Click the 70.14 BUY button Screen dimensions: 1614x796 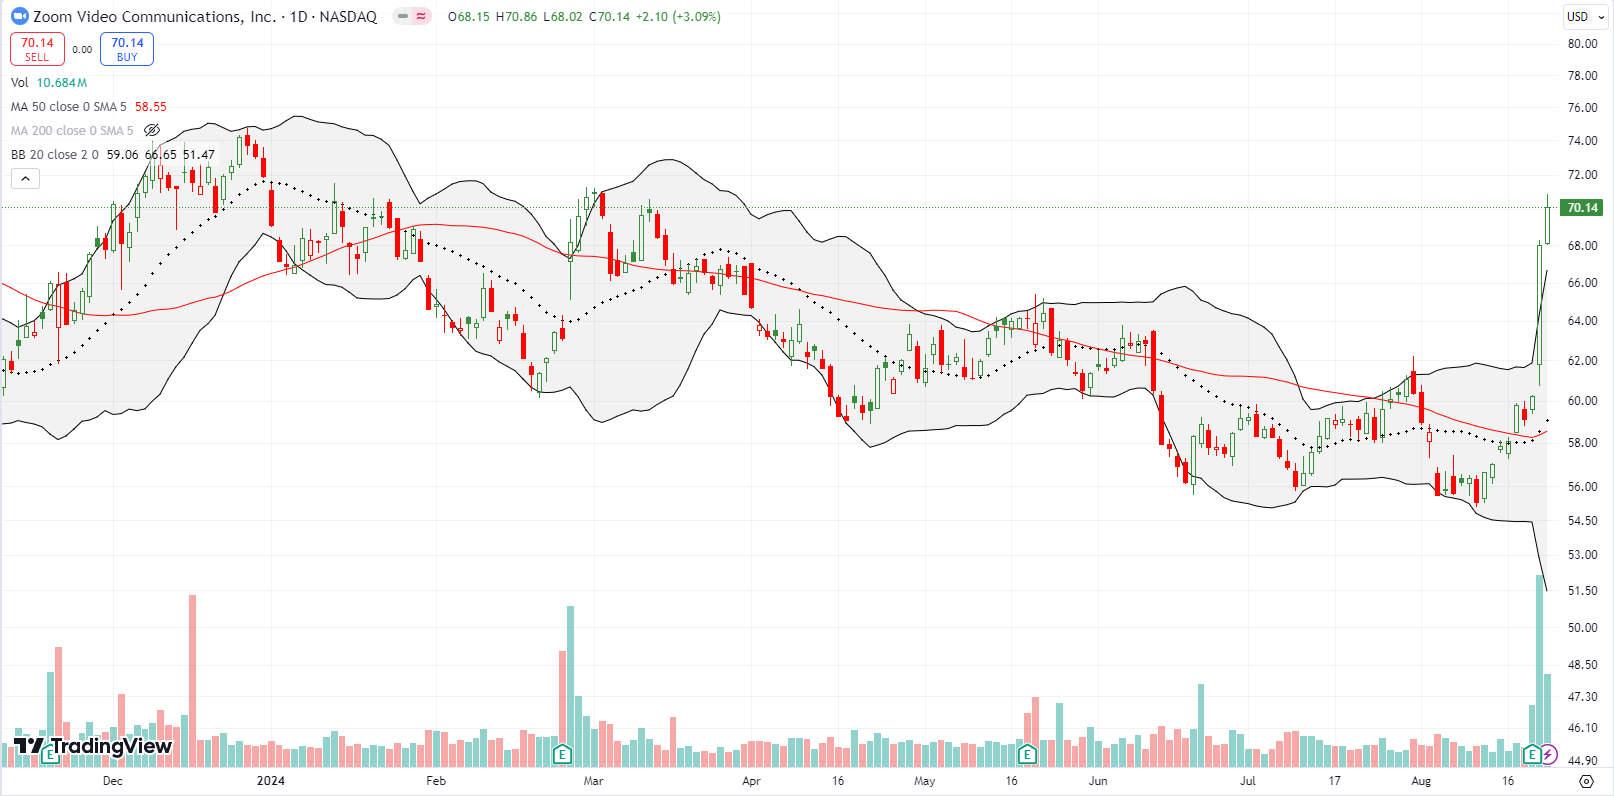127,49
